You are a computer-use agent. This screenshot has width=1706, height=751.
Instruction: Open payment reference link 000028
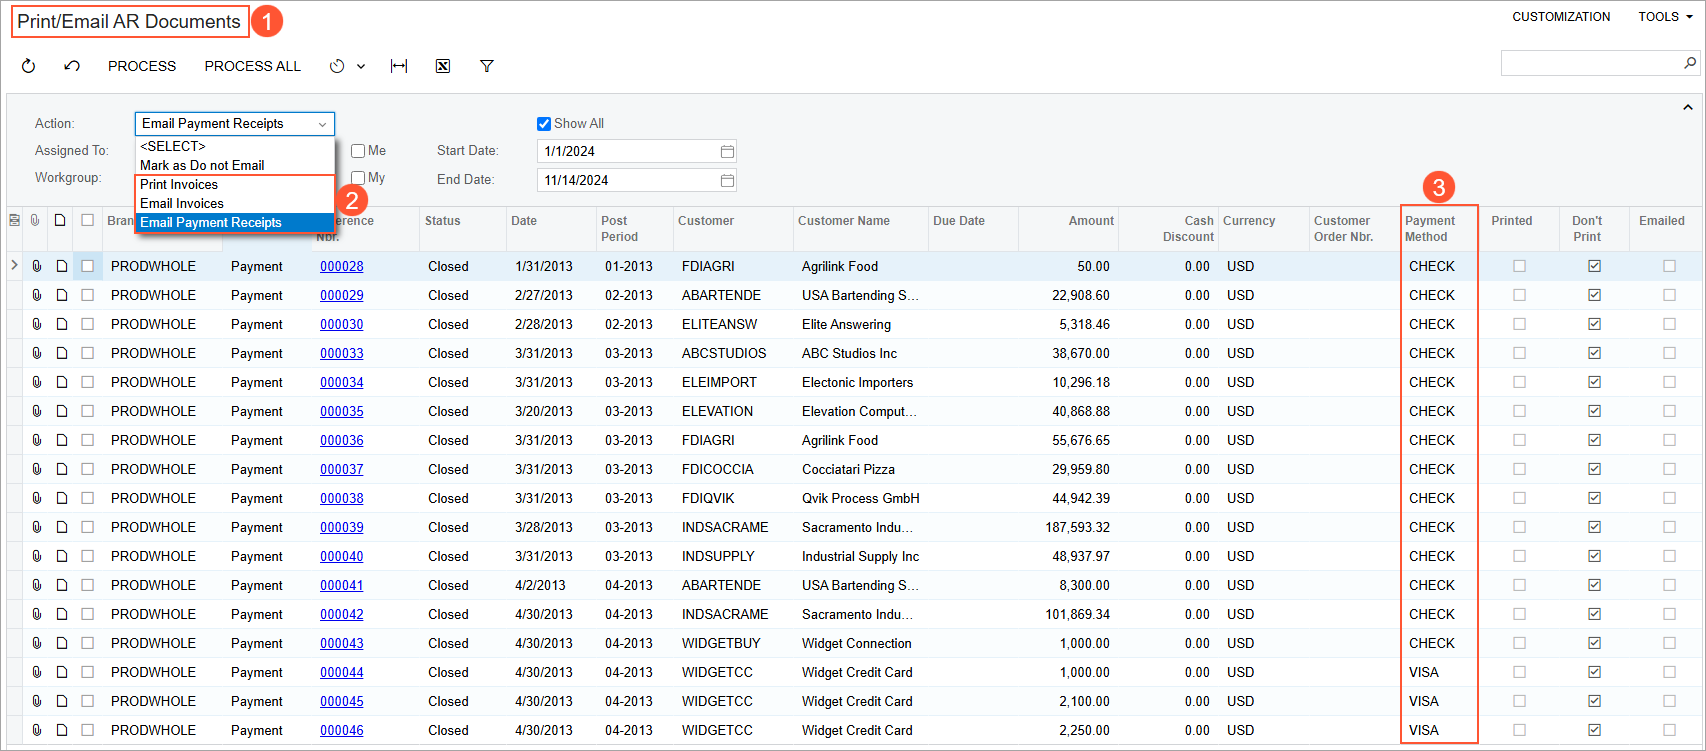342,266
